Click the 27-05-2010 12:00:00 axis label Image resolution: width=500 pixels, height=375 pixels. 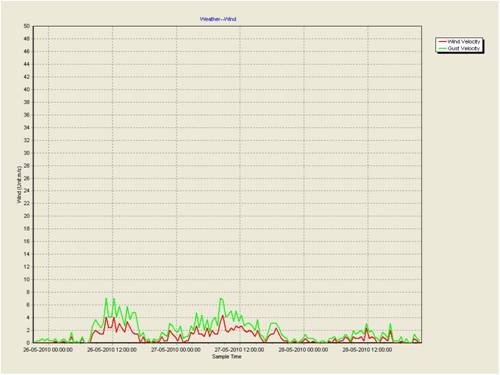coord(239,350)
